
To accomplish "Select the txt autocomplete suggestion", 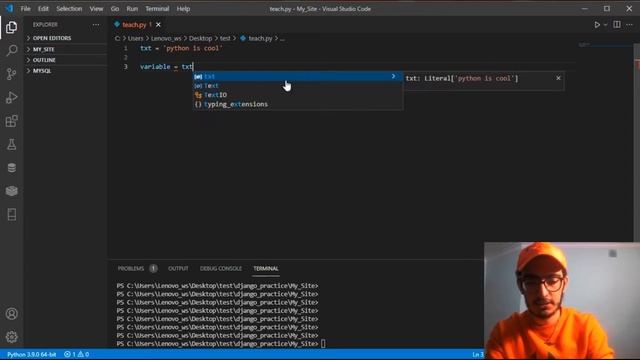I will tap(298, 76).
